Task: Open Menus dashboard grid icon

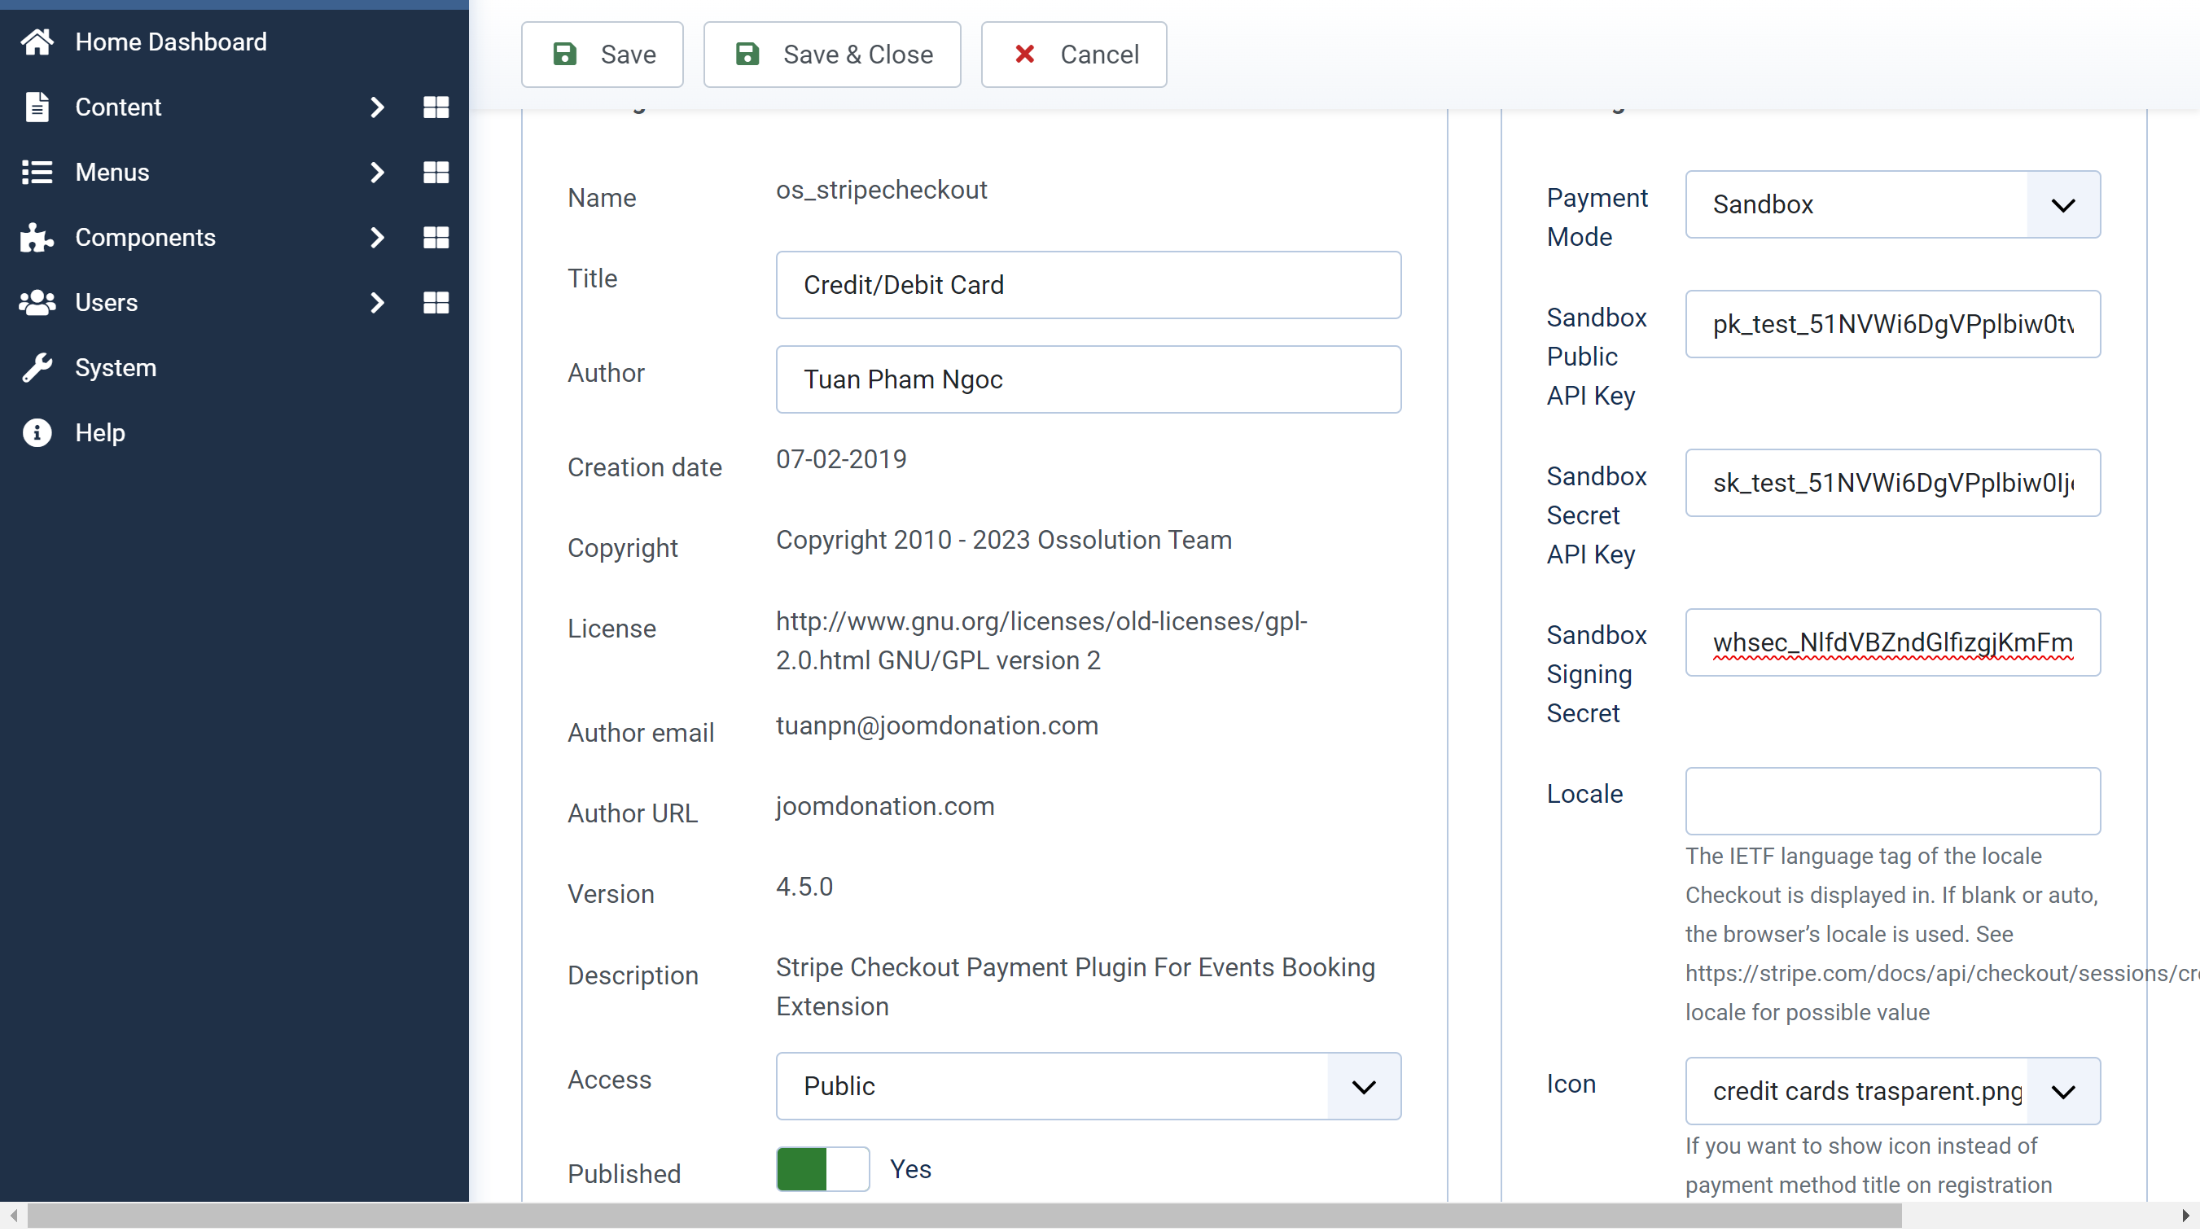Action: (436, 172)
